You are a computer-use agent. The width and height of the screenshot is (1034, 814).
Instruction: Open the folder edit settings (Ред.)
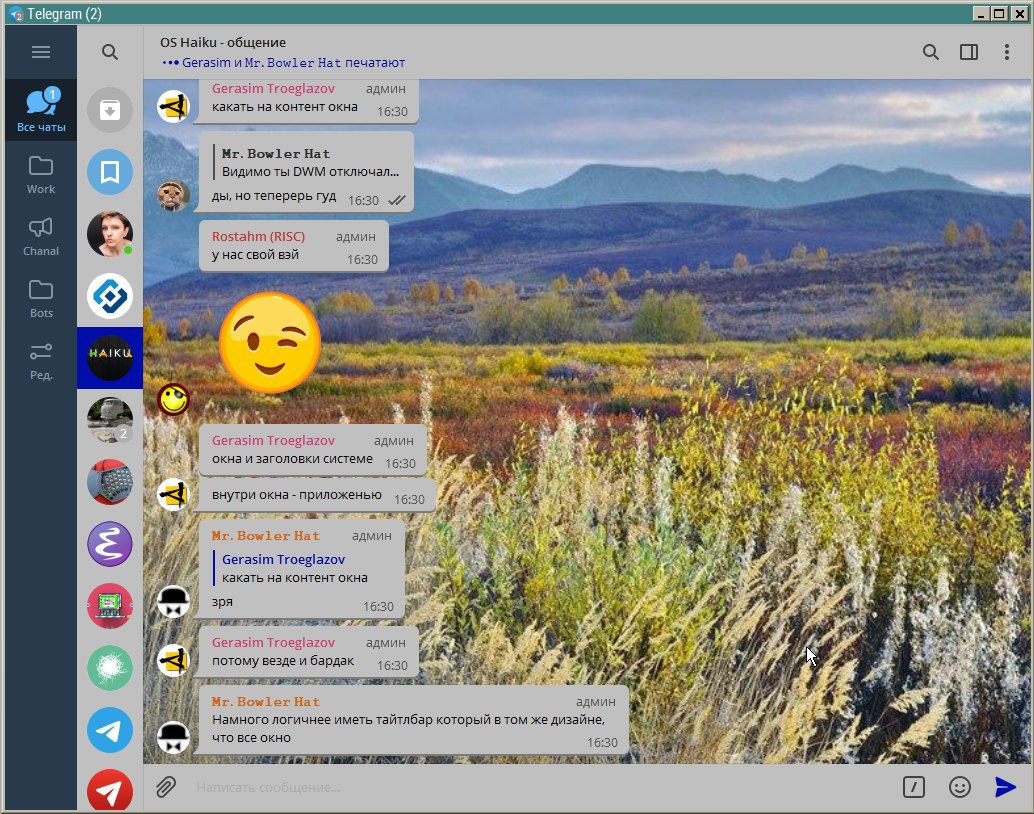pyautogui.click(x=41, y=361)
